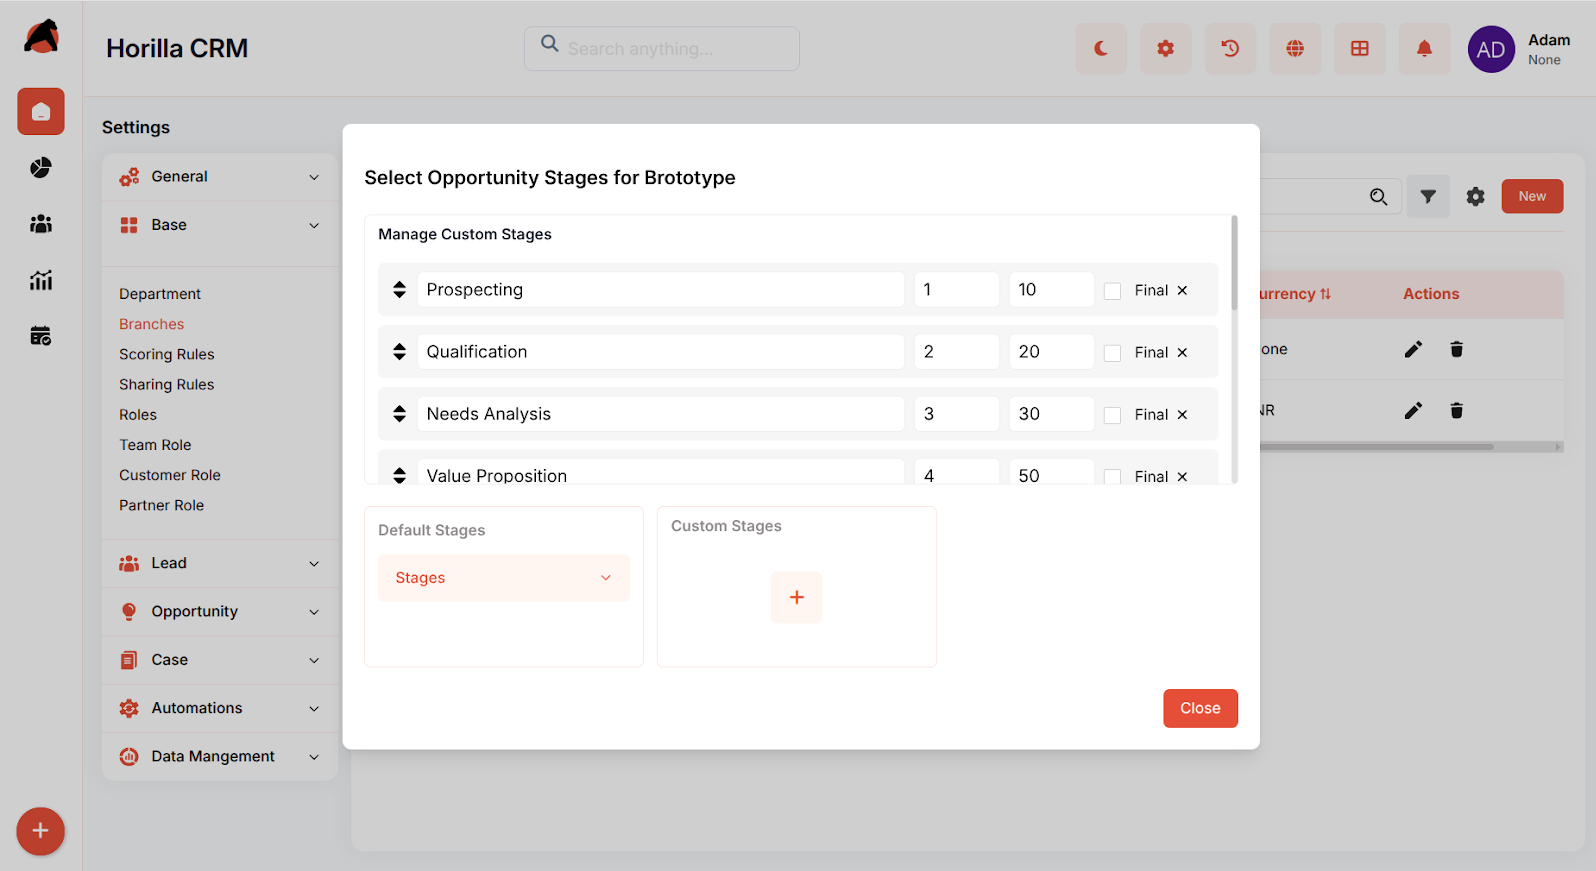
Task: Check Final for Qualification stage
Action: point(1112,353)
